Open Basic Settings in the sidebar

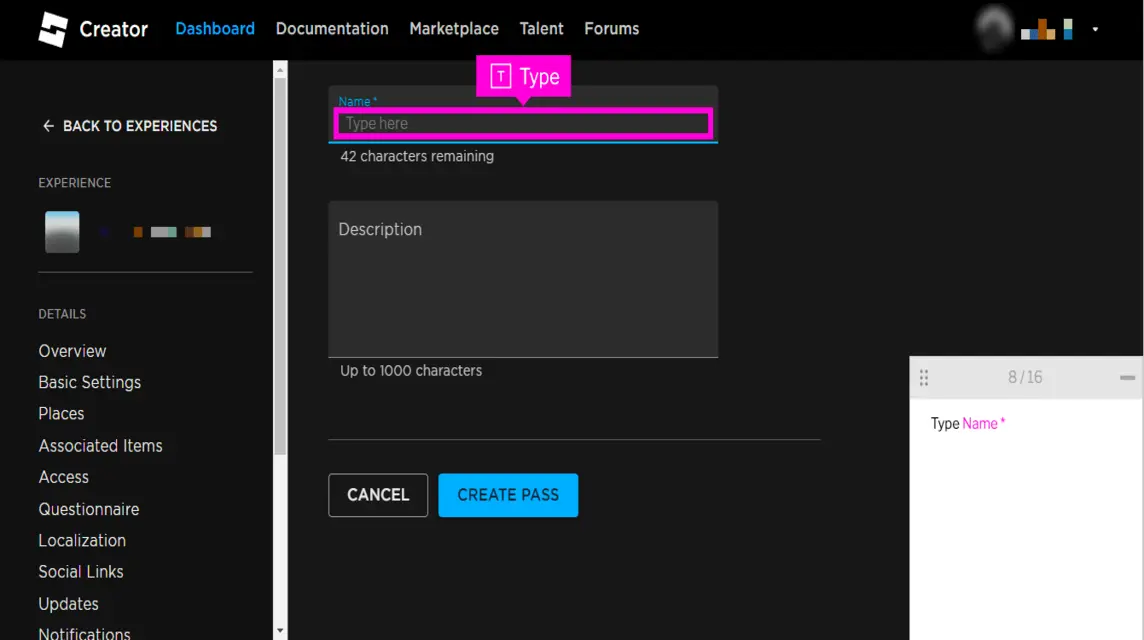point(89,382)
